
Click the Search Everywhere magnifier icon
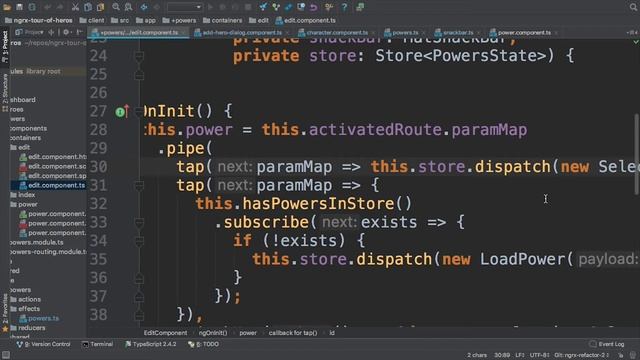[633, 7]
